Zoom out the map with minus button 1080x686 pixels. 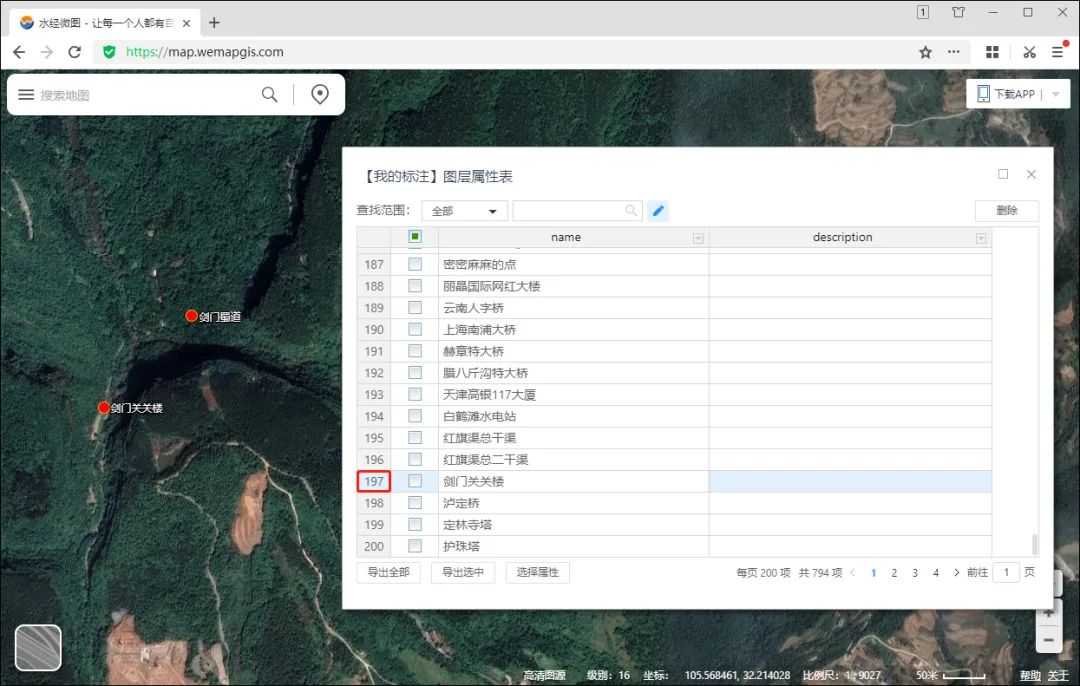[1048, 640]
